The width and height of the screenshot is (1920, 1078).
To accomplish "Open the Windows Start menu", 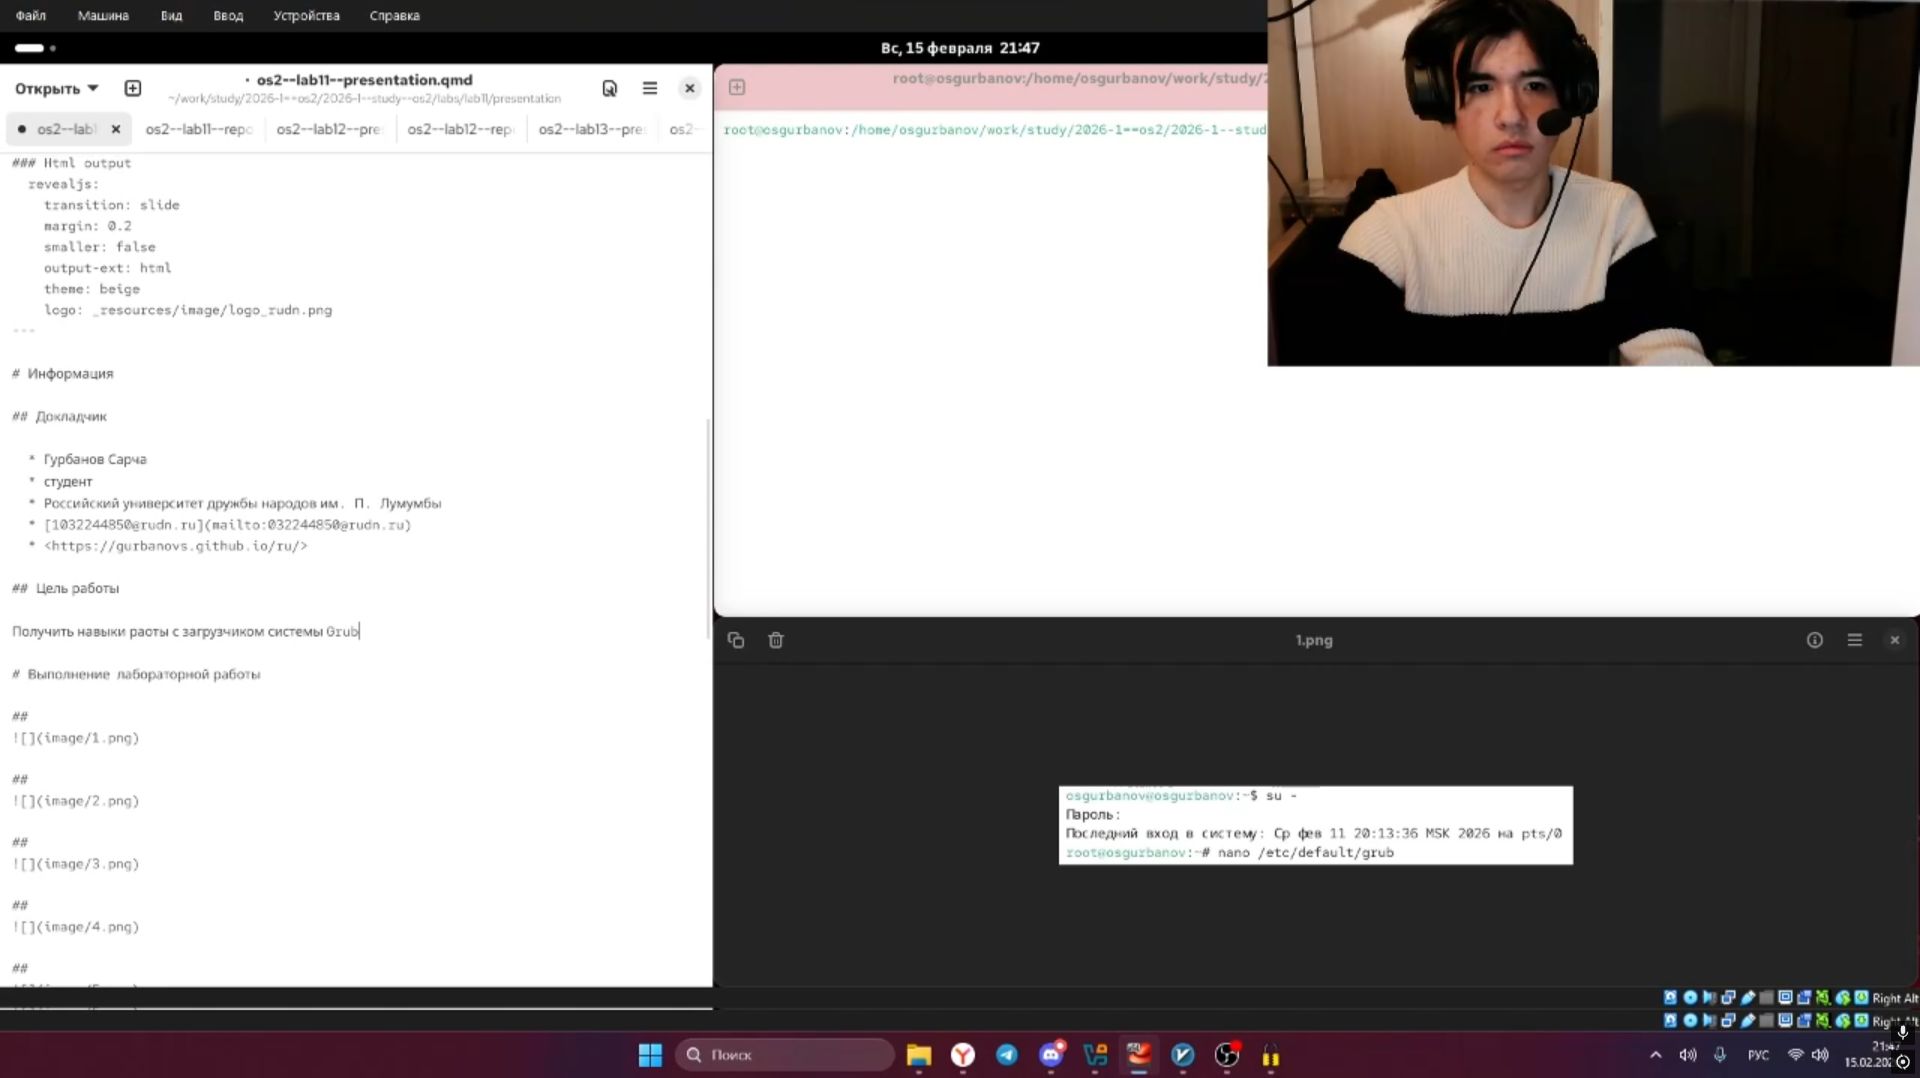I will 650,1055.
